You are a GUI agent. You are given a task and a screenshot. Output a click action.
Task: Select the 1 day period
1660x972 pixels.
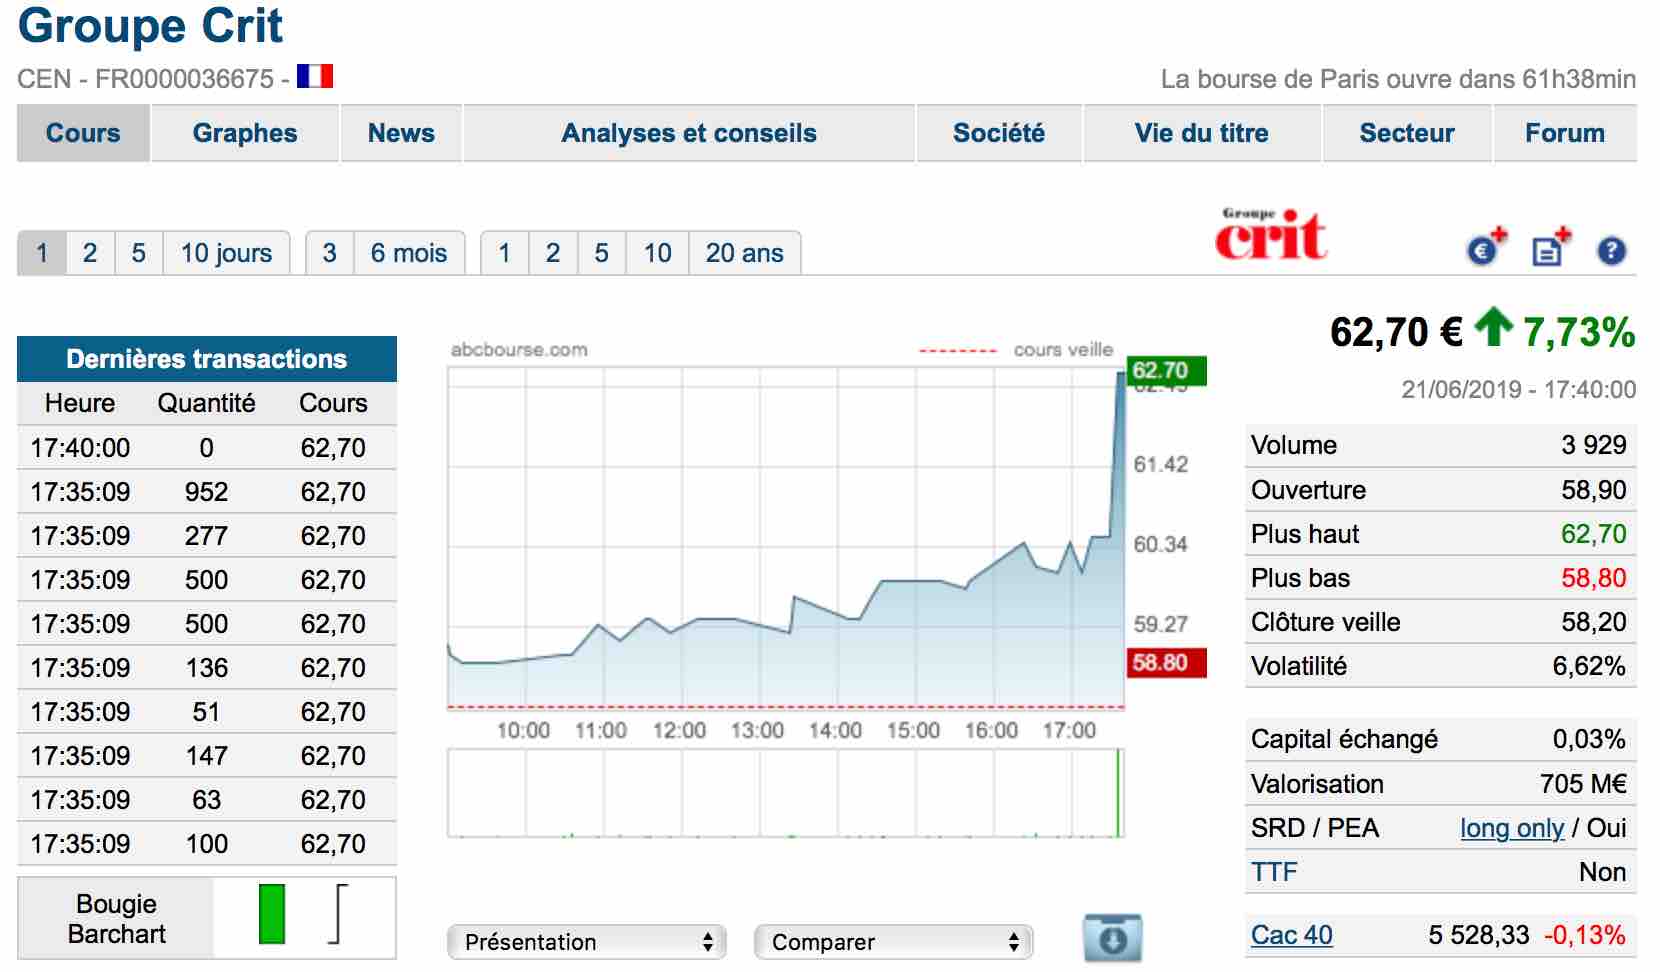click(x=42, y=253)
